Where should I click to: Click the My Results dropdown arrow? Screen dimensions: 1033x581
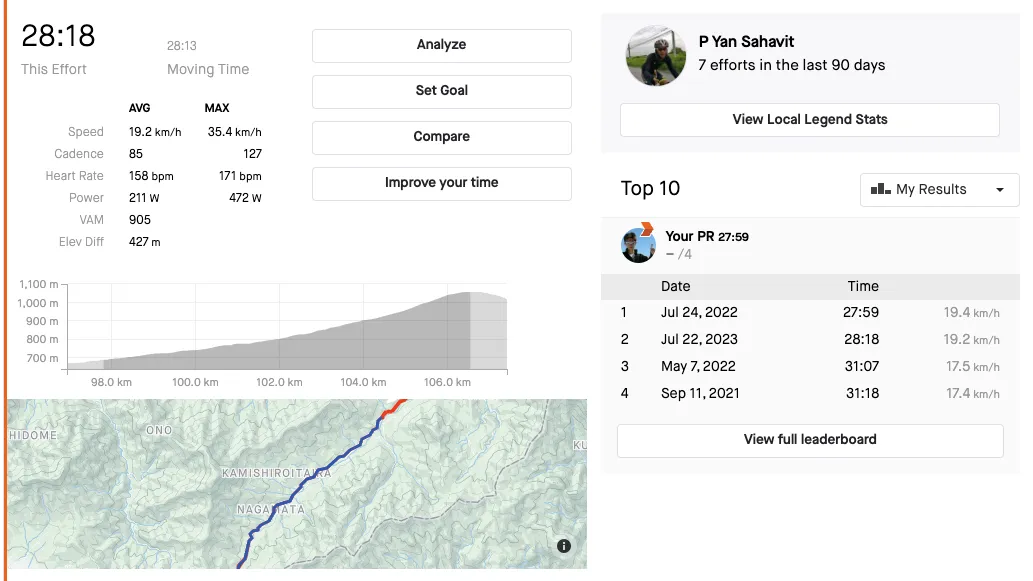1000,190
